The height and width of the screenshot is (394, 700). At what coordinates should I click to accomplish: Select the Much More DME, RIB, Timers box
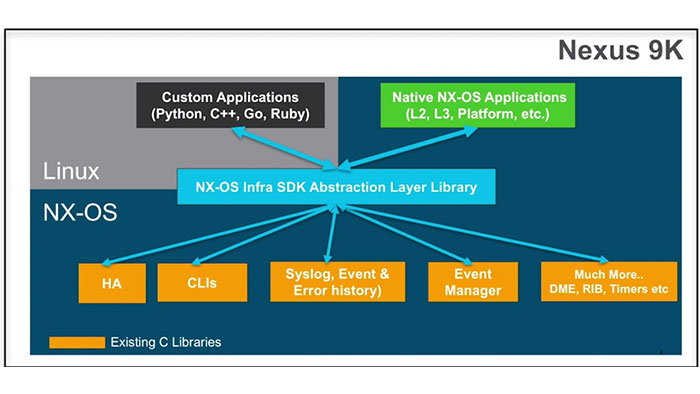(x=609, y=282)
